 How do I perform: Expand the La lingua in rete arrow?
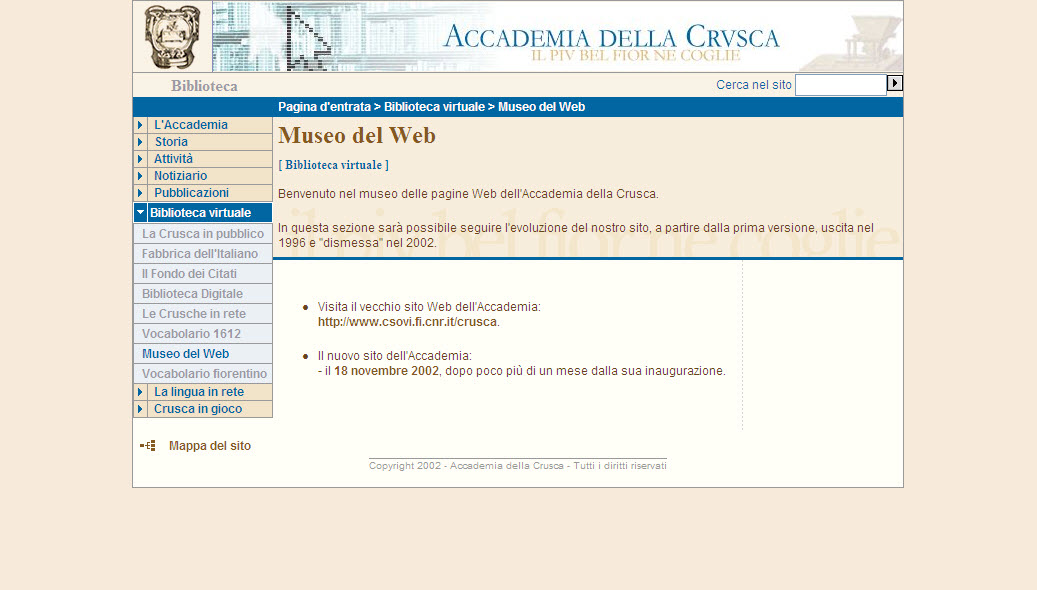tap(140, 392)
